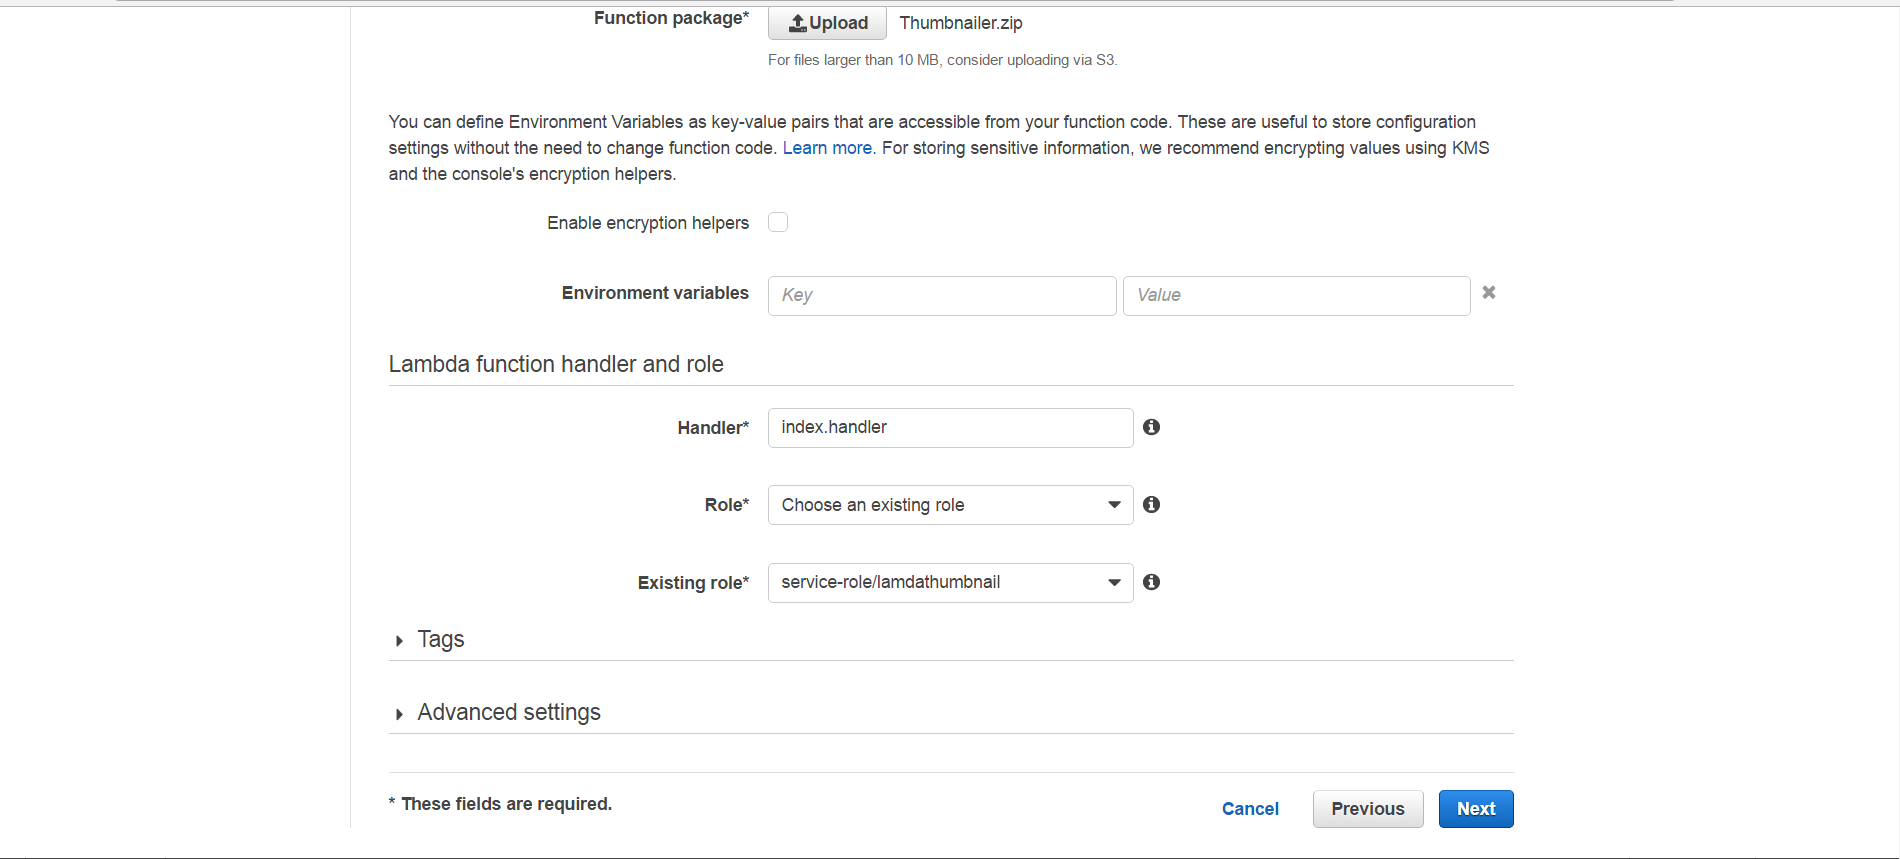The height and width of the screenshot is (859, 1900).
Task: Remove the environment variable row
Action: (x=1489, y=292)
